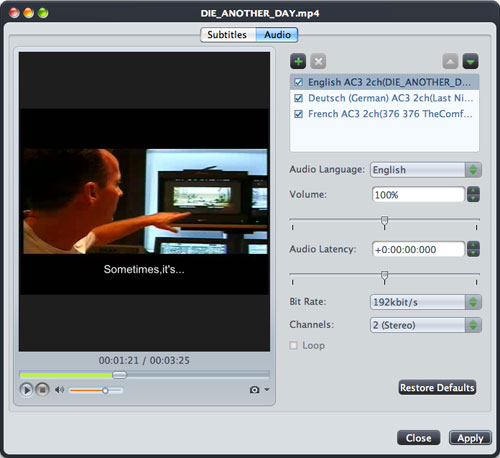Image resolution: width=500 pixels, height=458 pixels.
Task: Move audio track down in list
Action: tap(470, 61)
